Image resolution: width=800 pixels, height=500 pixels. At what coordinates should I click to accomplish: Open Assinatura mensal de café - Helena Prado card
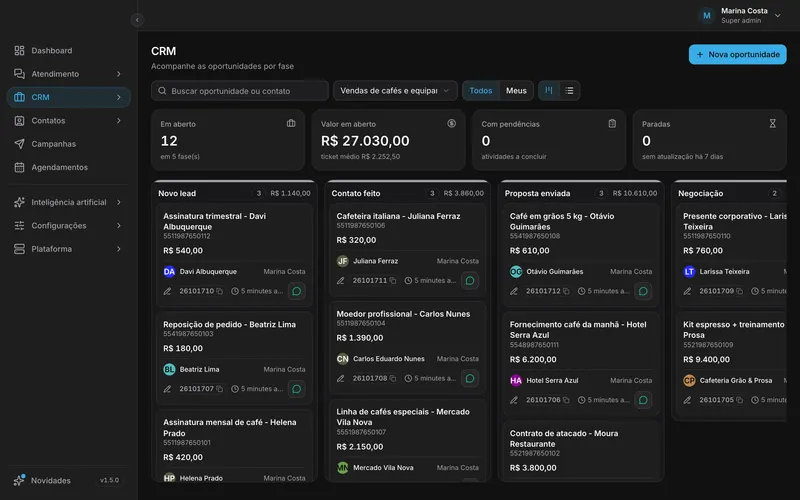click(234, 445)
